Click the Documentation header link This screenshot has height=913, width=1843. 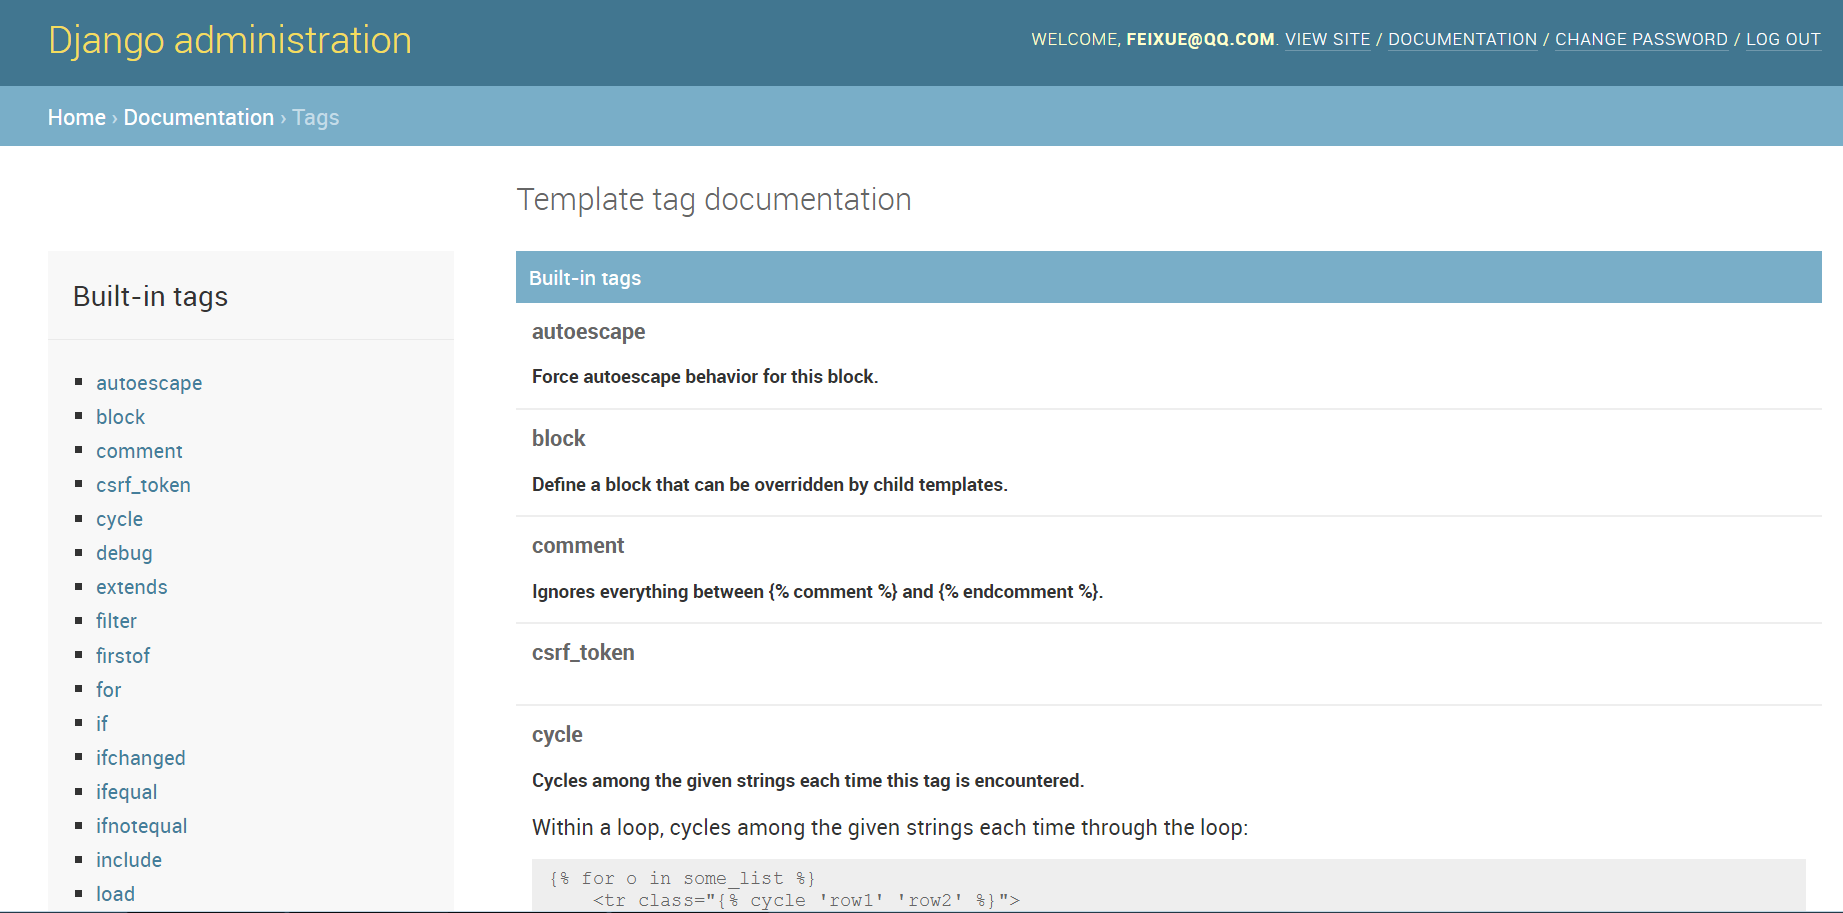(x=1462, y=39)
